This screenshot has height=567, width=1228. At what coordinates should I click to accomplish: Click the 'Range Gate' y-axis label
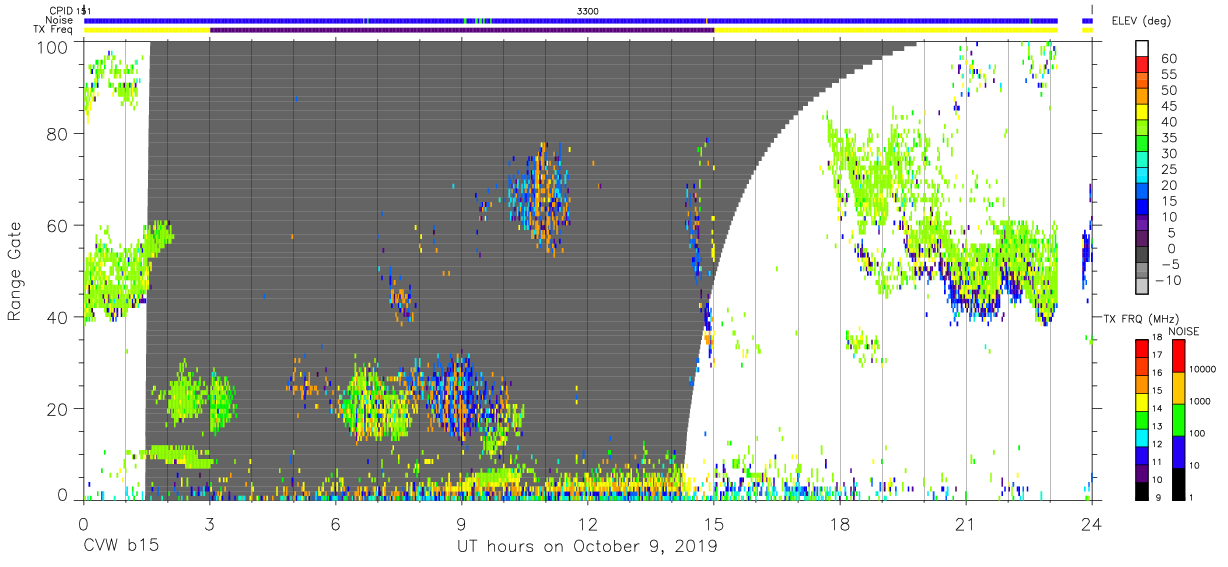tap(15, 270)
